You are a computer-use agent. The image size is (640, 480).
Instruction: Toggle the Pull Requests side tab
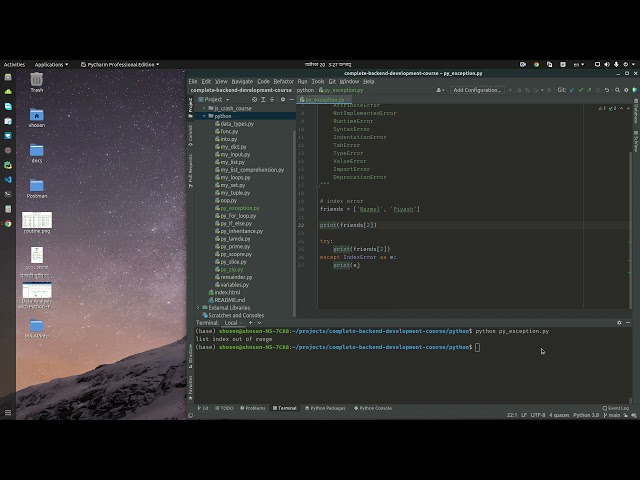(190, 171)
